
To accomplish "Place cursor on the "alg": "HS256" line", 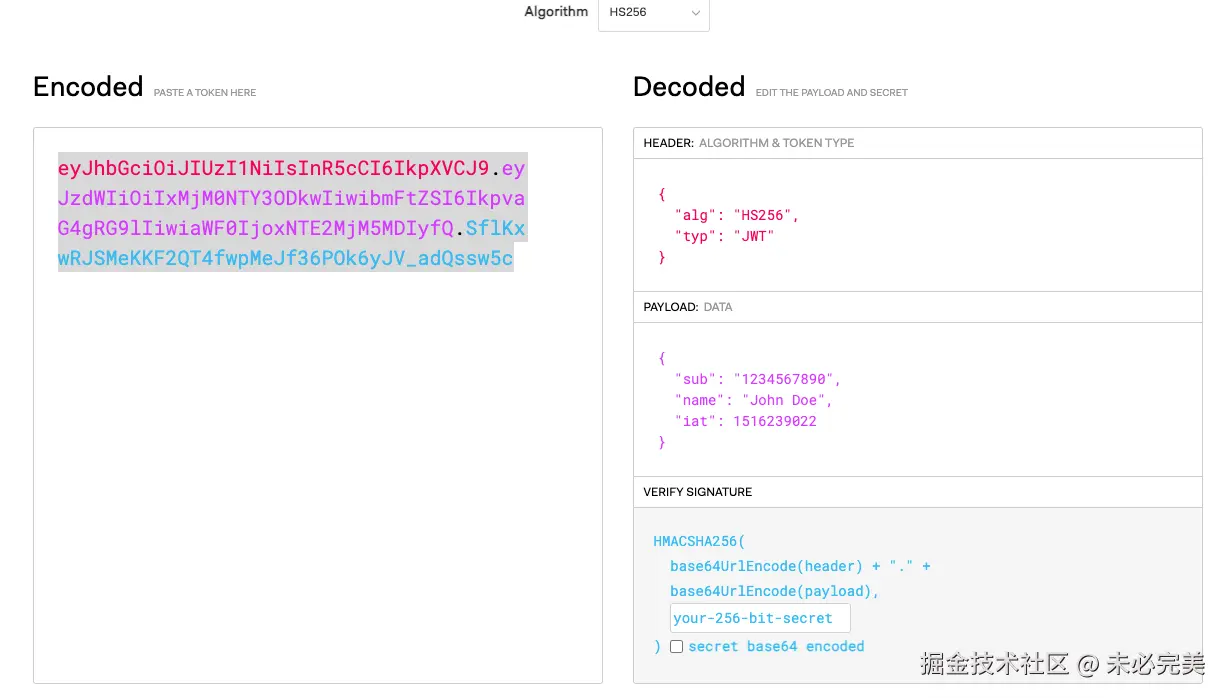I will [738, 215].
